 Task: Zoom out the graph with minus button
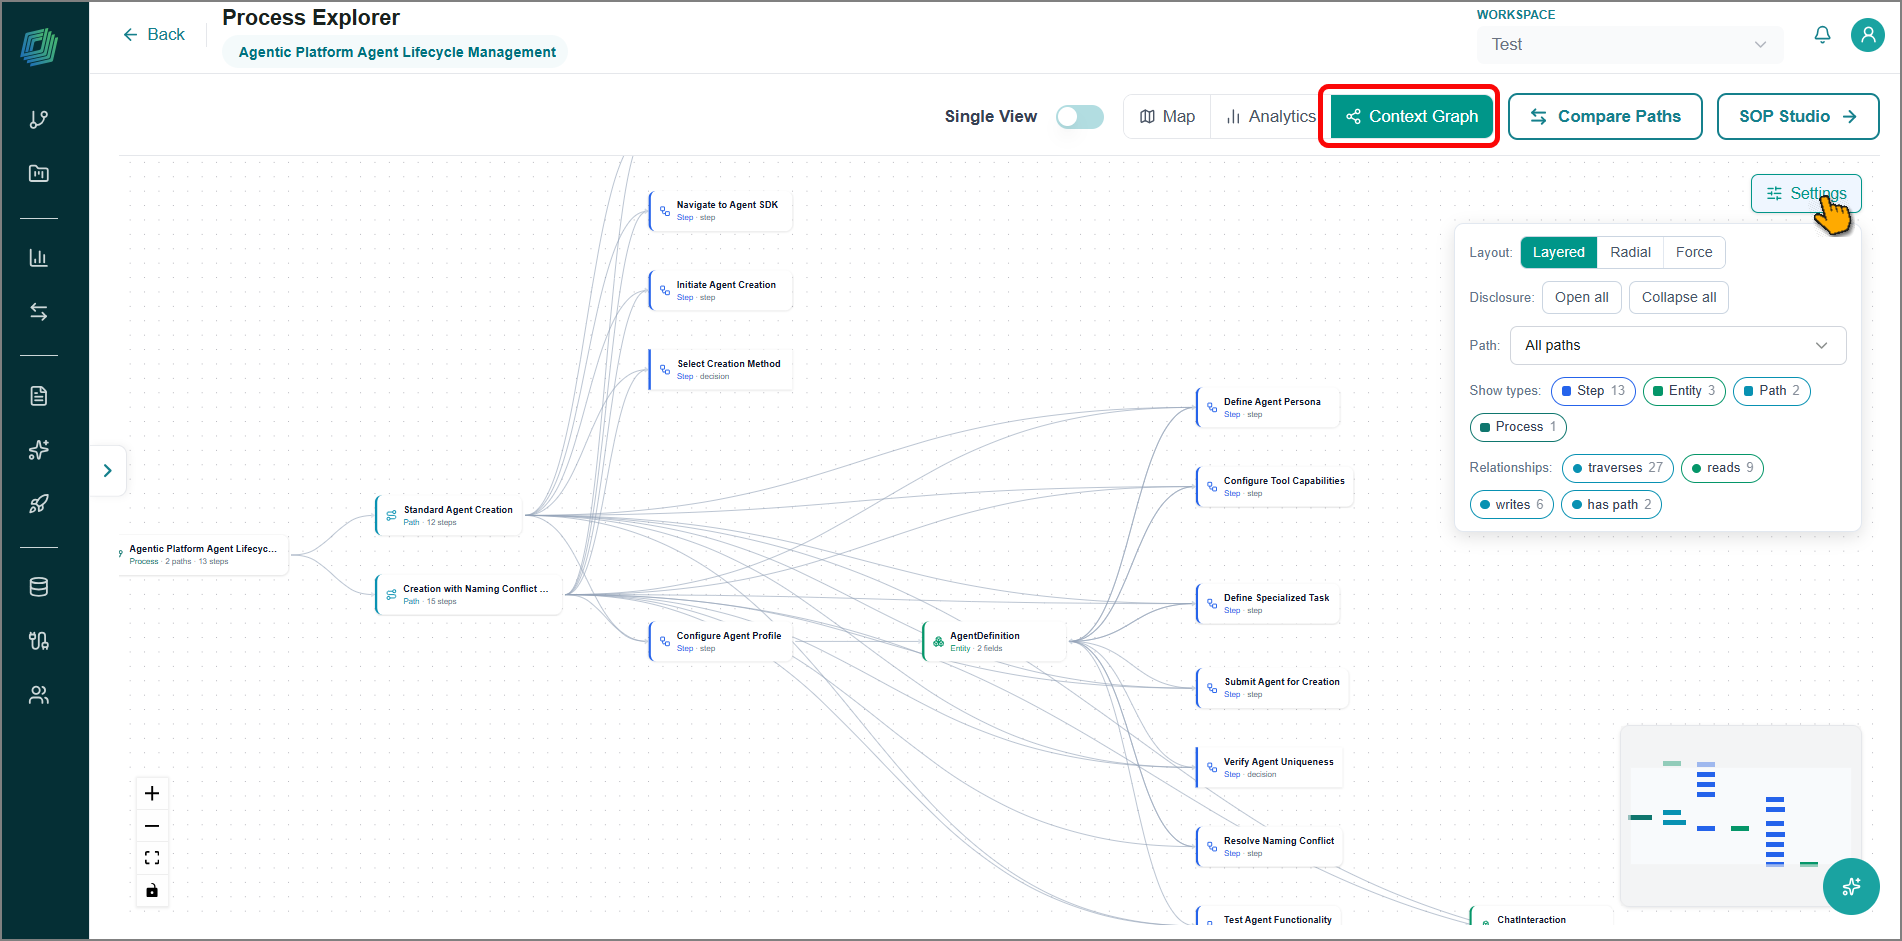152,826
